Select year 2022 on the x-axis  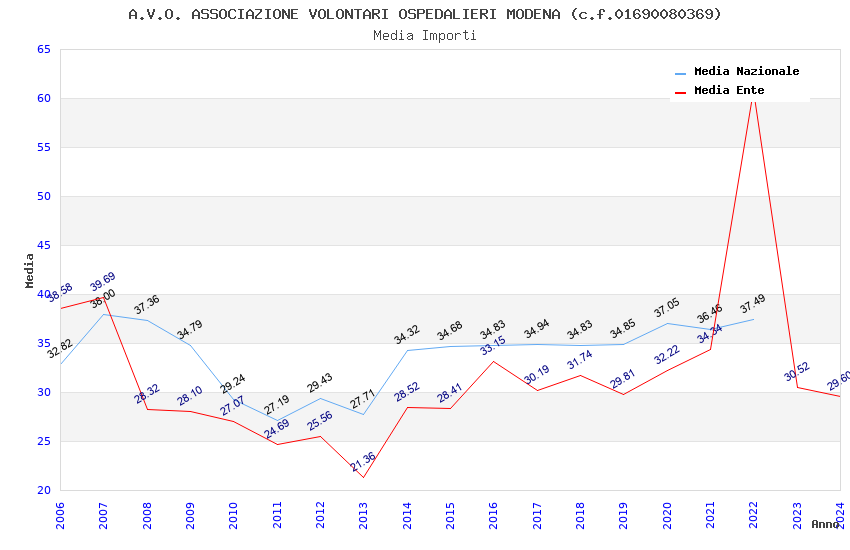tap(754, 515)
